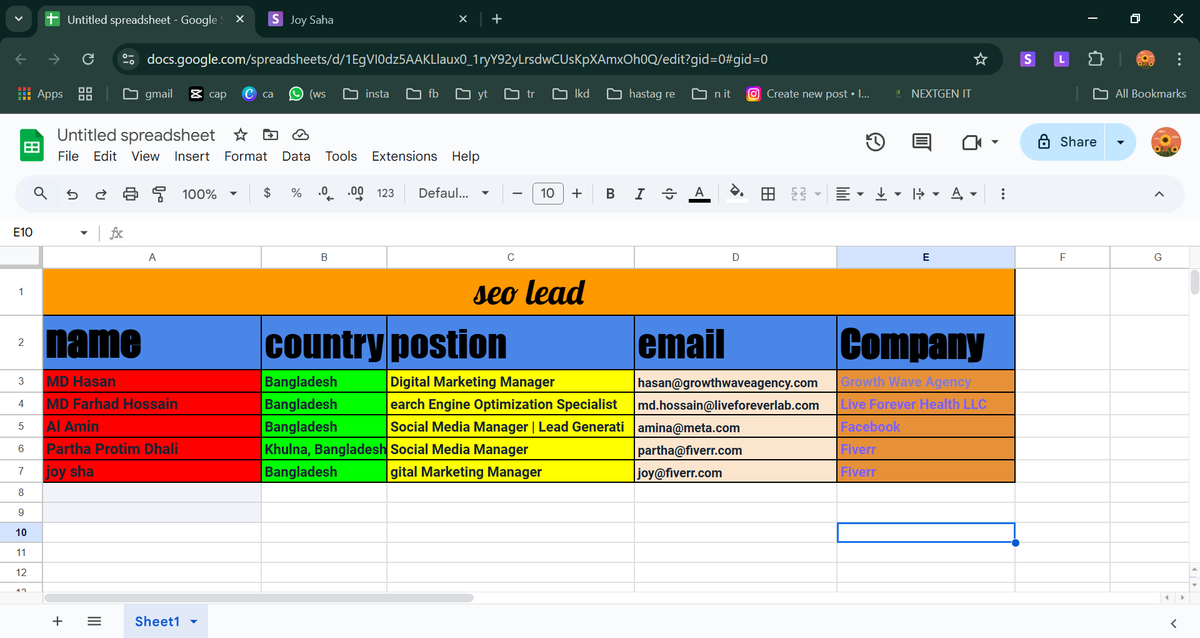Open the fill color picker

coord(736,194)
